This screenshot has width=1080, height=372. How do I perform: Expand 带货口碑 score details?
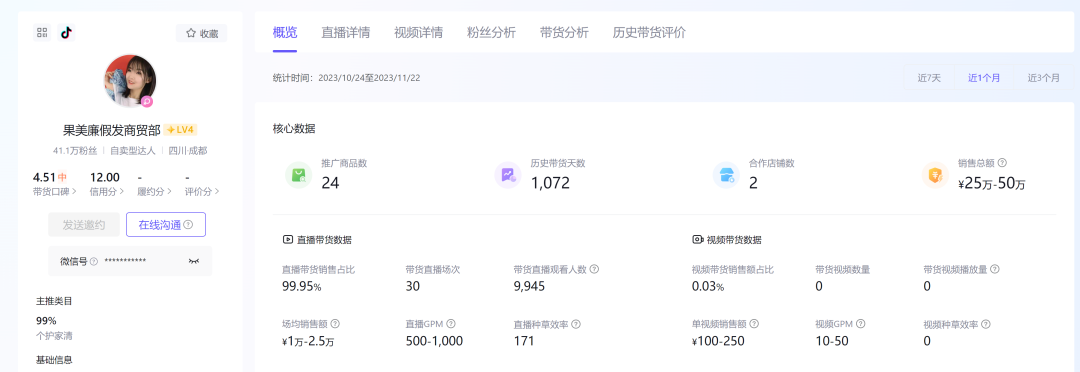click(x=54, y=192)
